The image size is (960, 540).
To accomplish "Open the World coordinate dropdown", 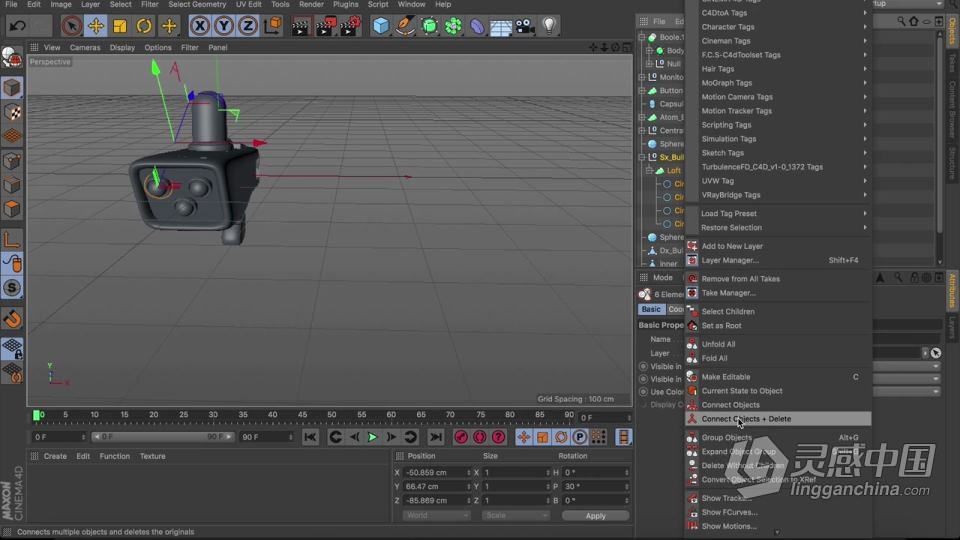I will tap(437, 516).
